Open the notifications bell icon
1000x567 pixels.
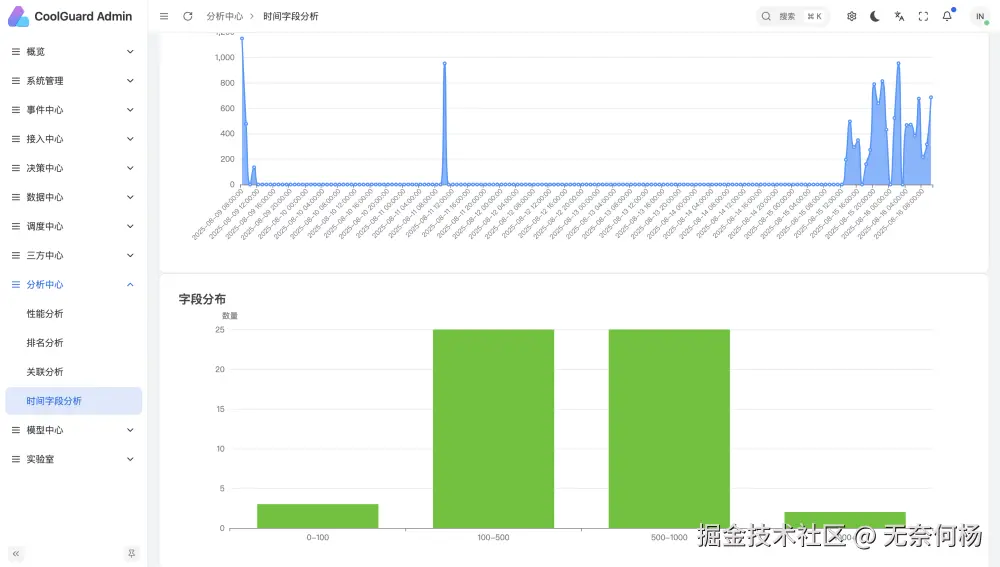point(947,17)
